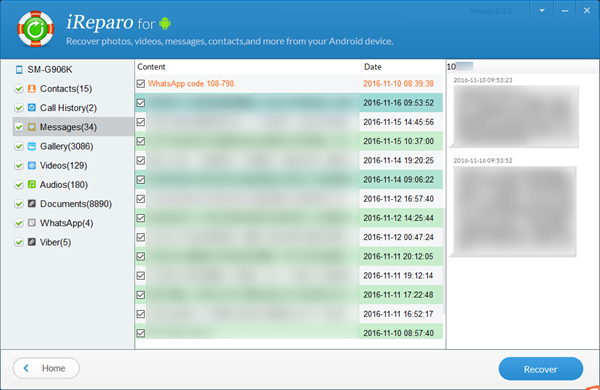Click the date 2016-11-11 17:22:48
Screen dimensions: 600x390
coord(398,295)
